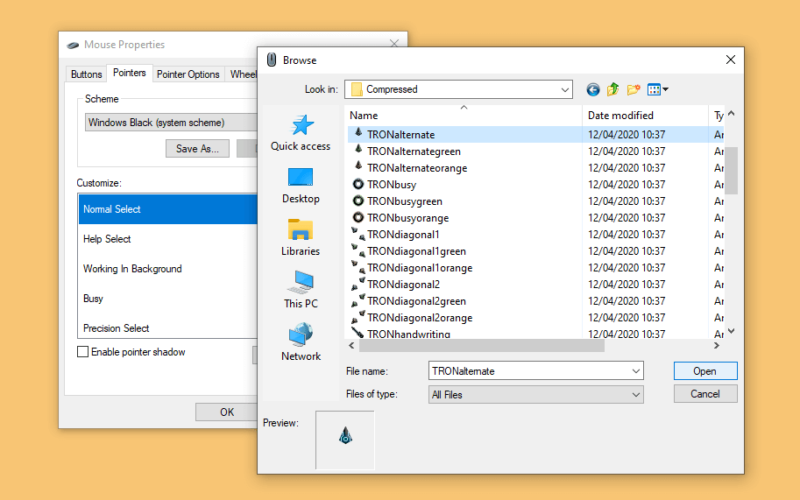800x500 pixels.
Task: Sort files by the Name column header
Action: tap(463, 115)
